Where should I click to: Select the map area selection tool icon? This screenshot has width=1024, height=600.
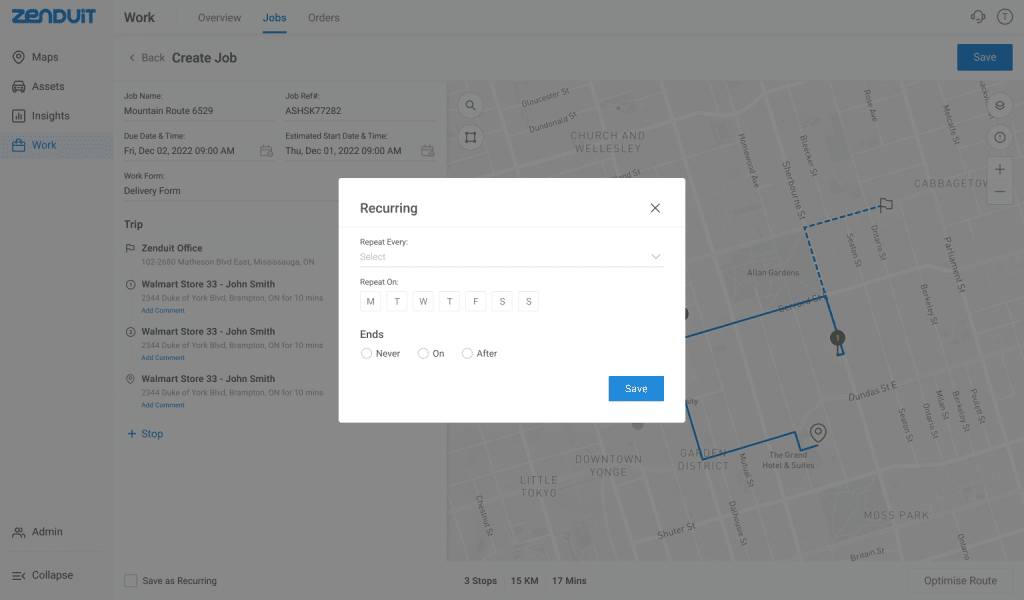coord(470,137)
